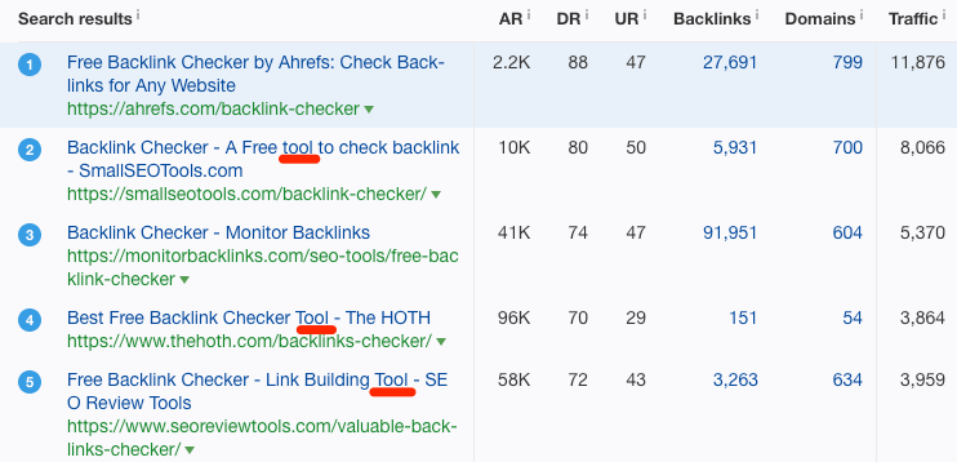Open the 91,951 backlinks count
The image size is (957, 462).
click(x=730, y=233)
